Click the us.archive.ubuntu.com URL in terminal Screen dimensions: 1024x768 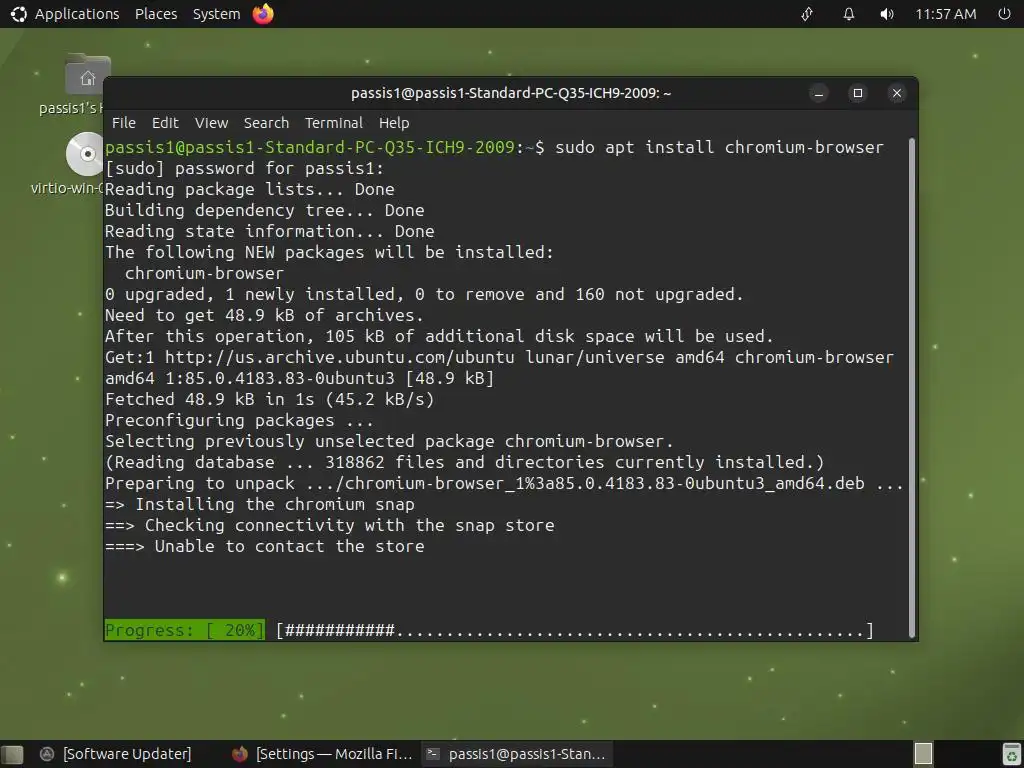click(x=340, y=357)
